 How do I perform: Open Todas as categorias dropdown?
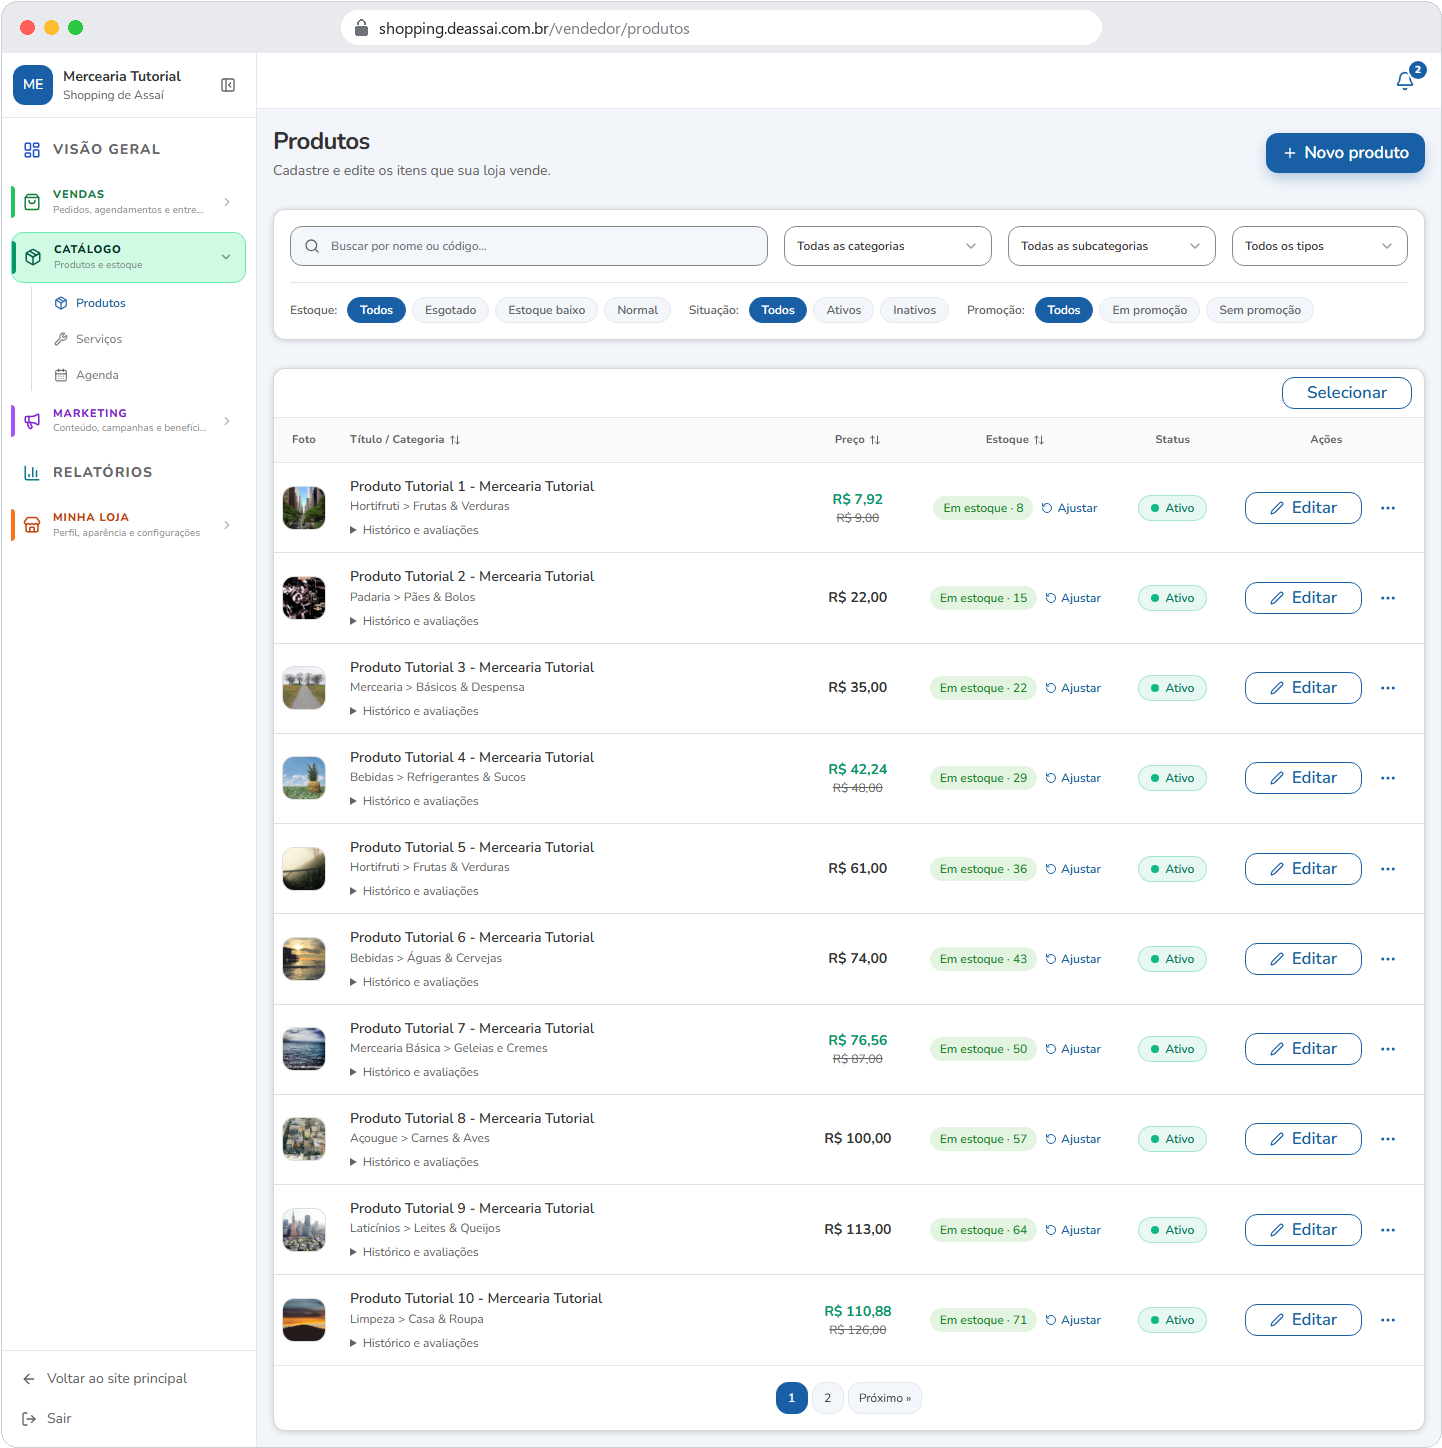(x=887, y=246)
